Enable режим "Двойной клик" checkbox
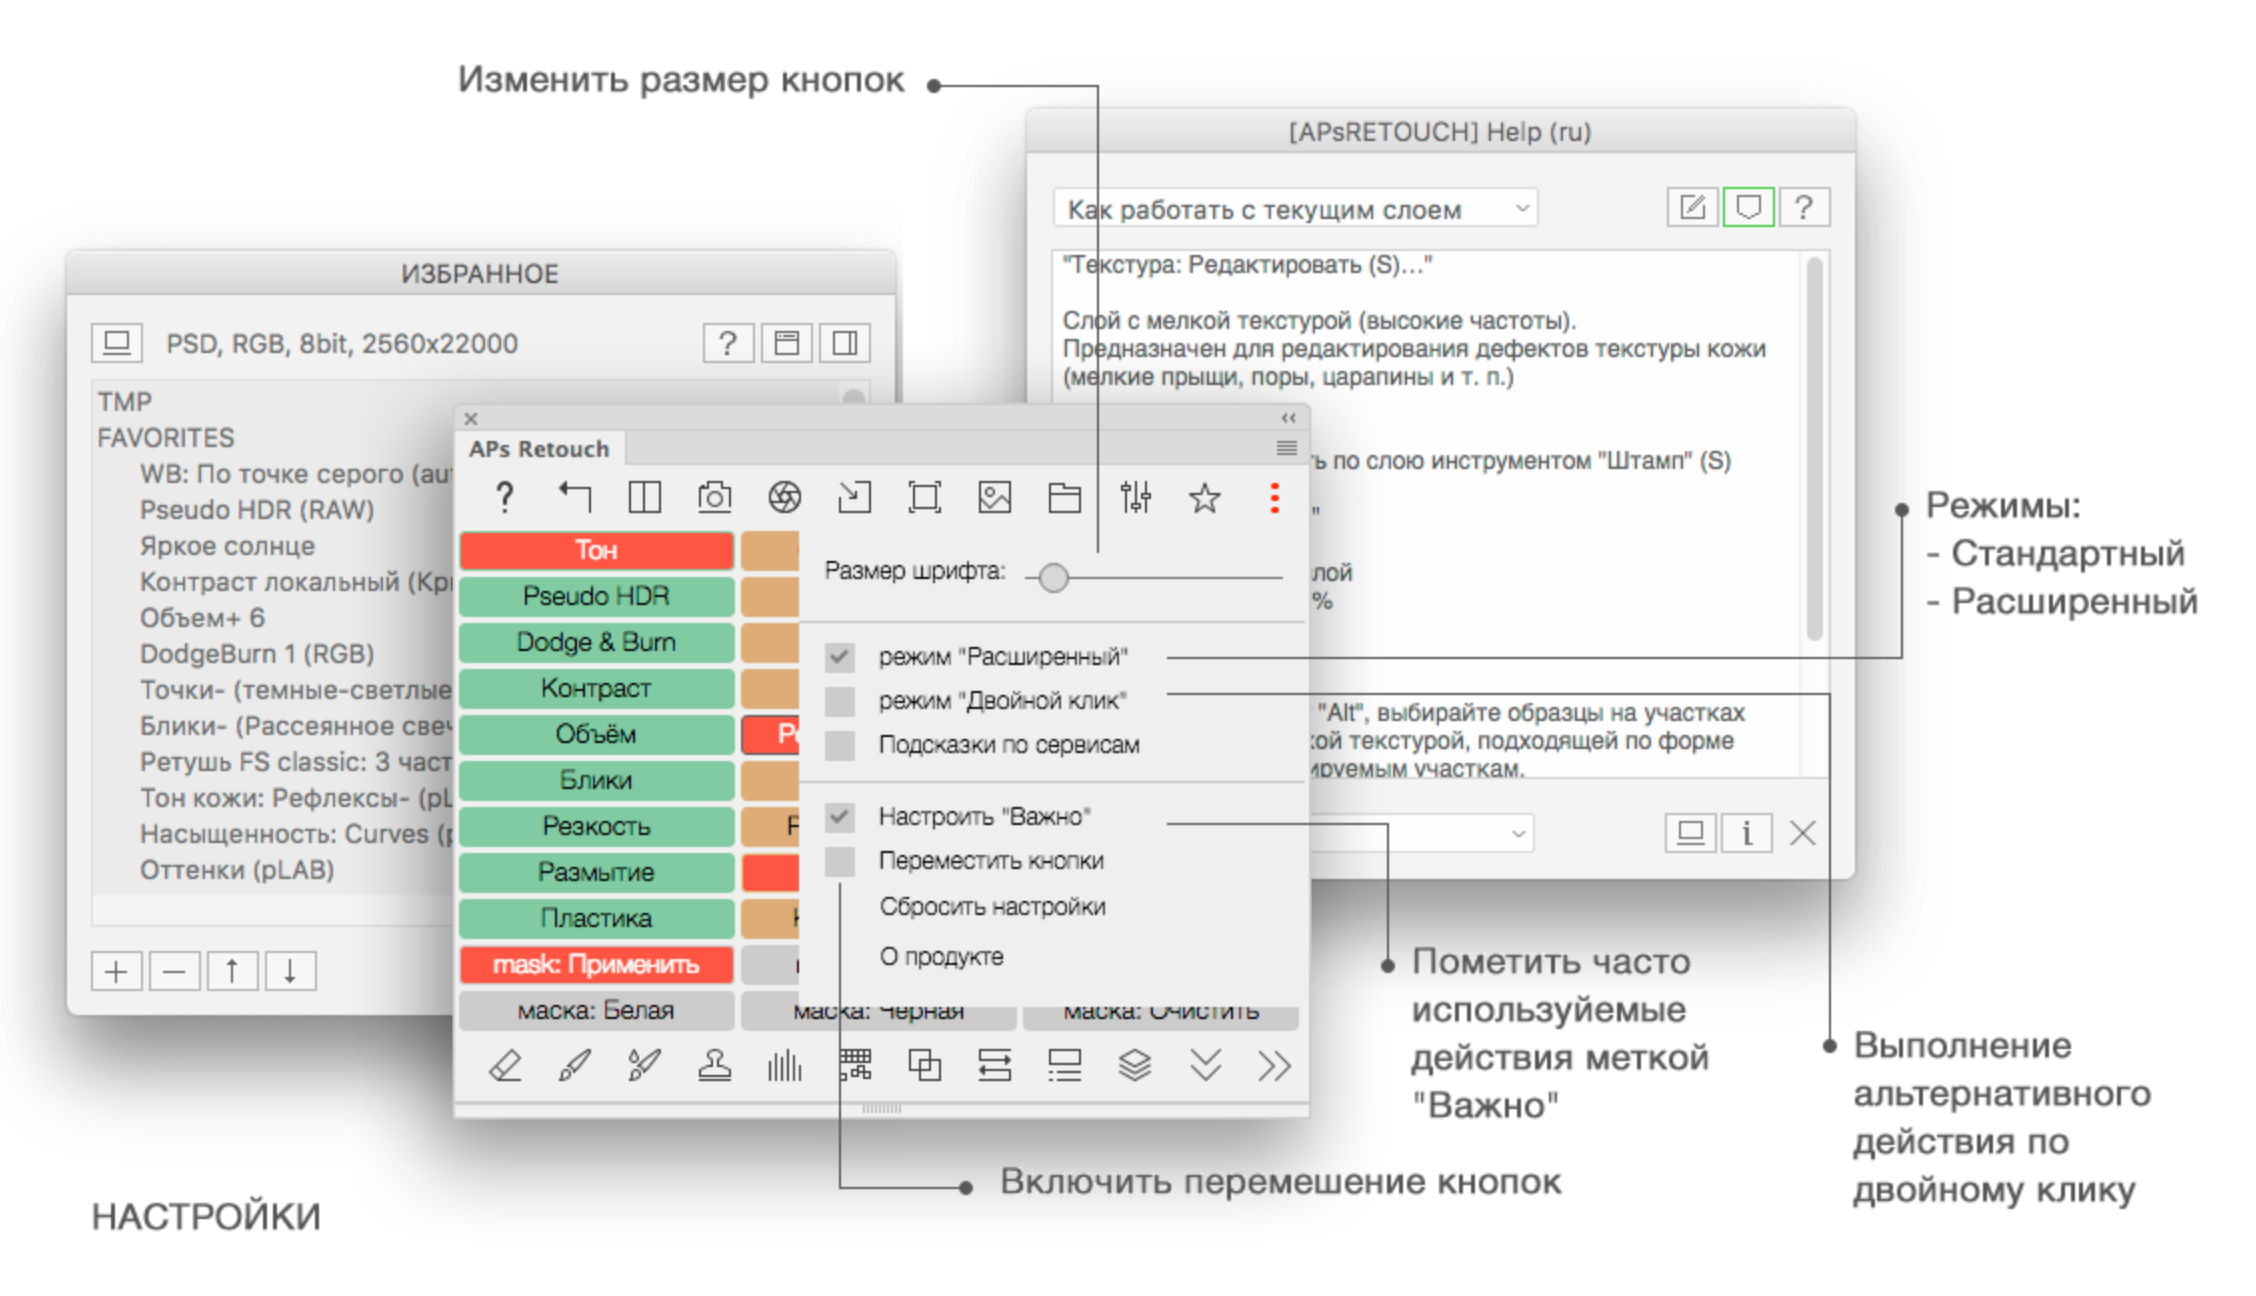 coord(840,701)
